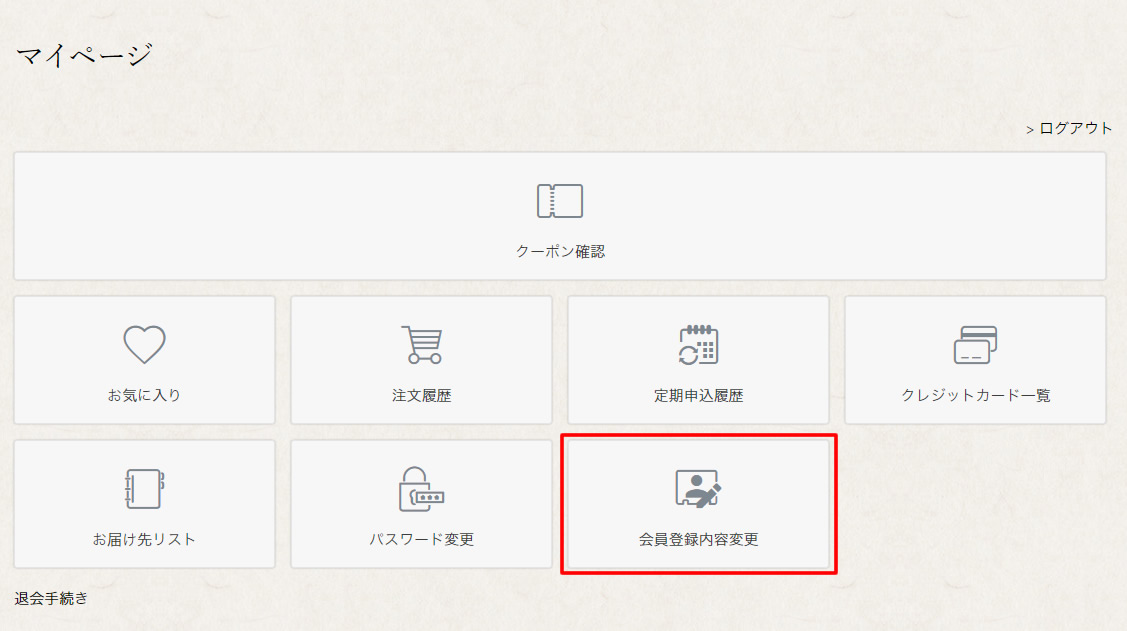The image size is (1127, 631).
Task: Open the クーポン確認 label
Action: [x=560, y=252]
